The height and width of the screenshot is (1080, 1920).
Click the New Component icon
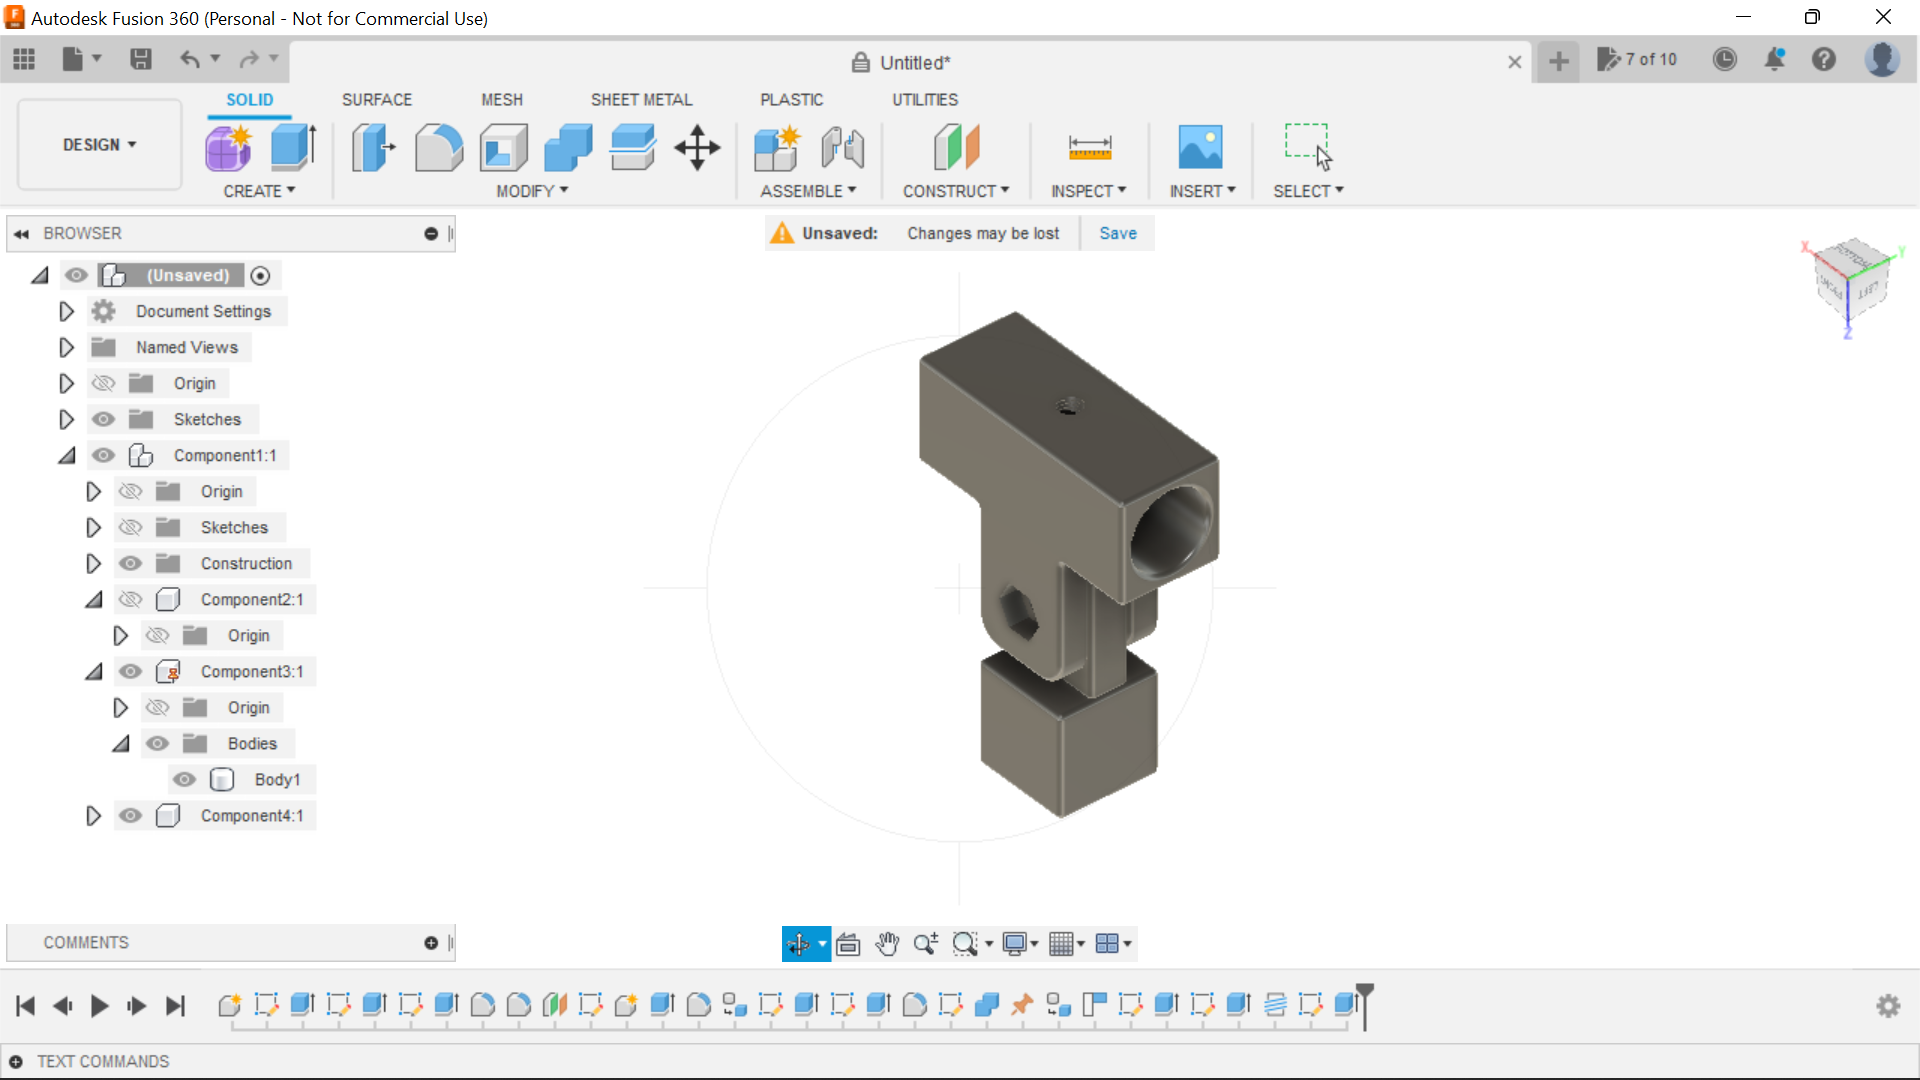click(776, 148)
